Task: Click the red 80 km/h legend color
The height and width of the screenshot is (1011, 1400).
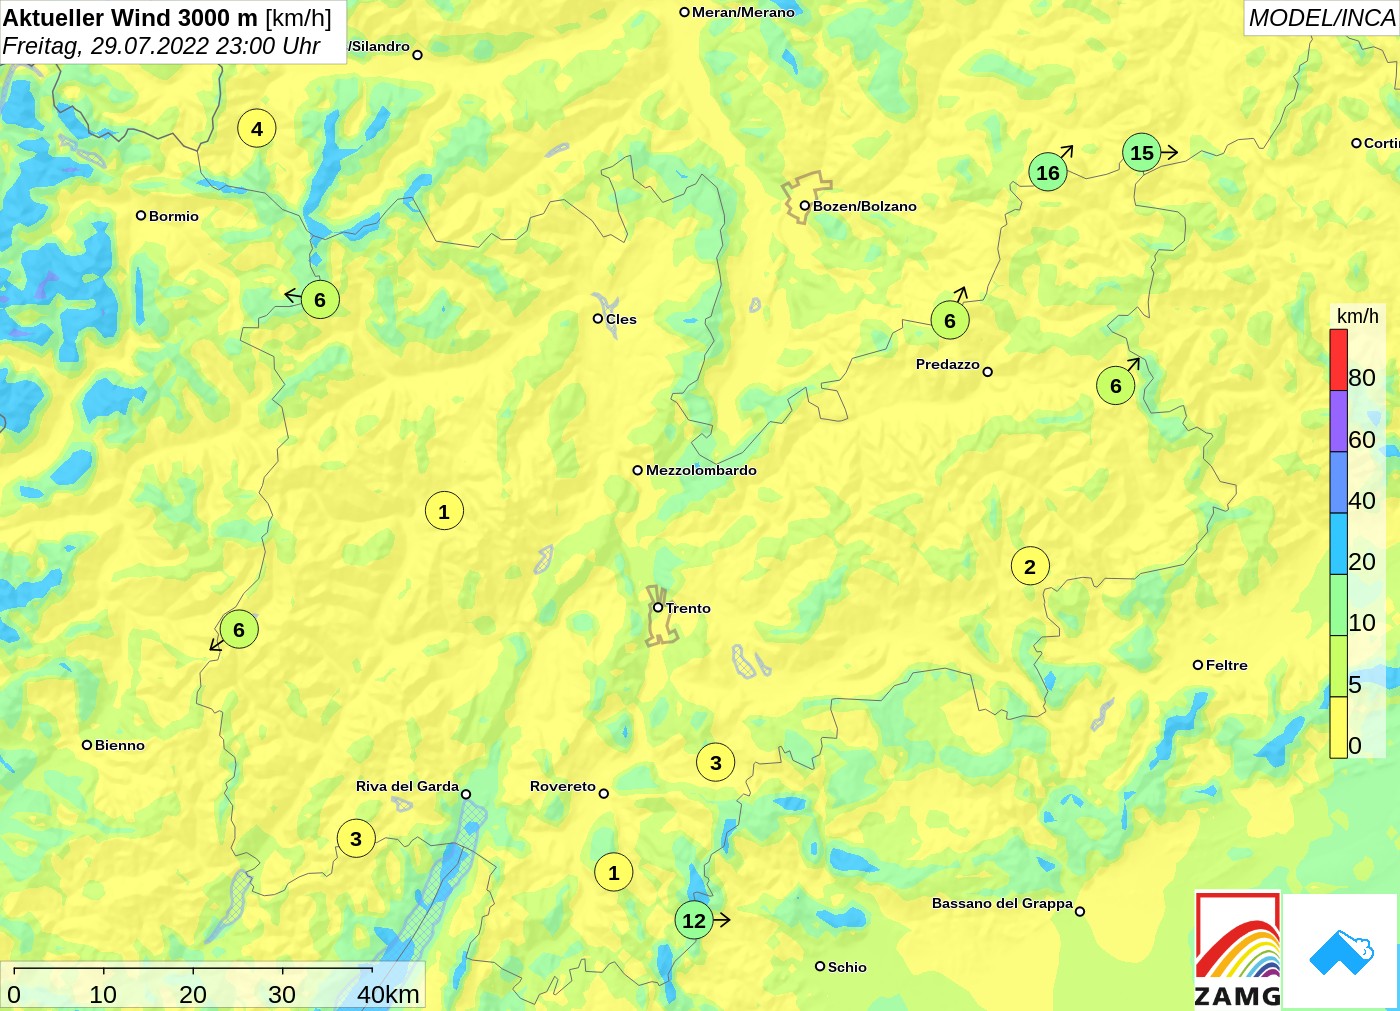Action: tap(1338, 360)
